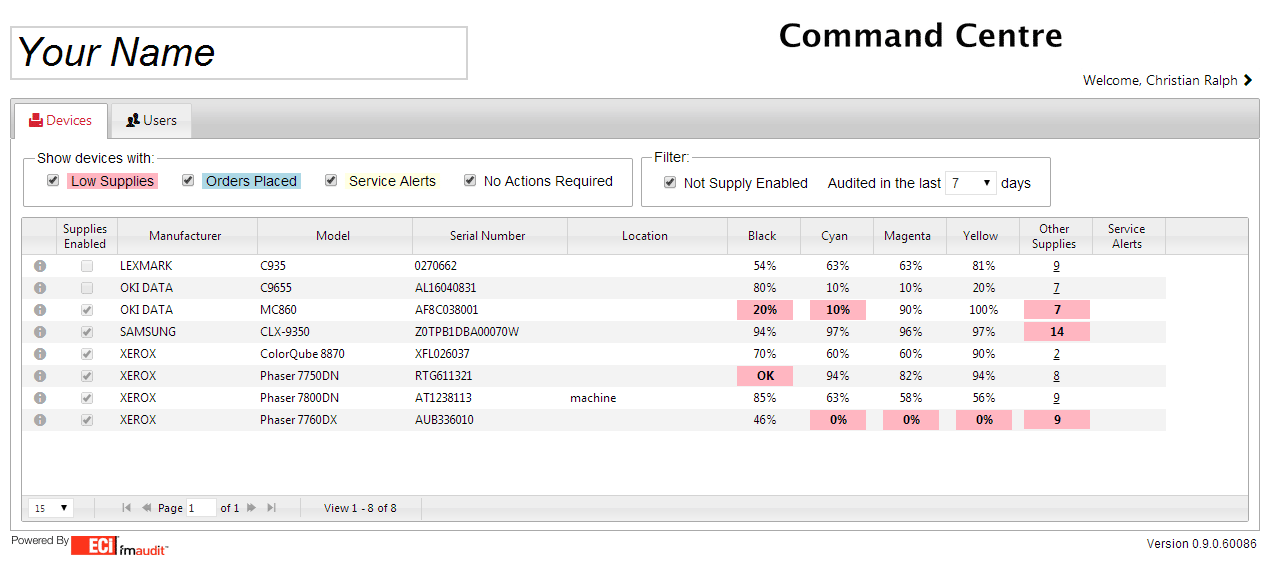The height and width of the screenshot is (567, 1275).
Task: Click the ECi fmaudit logo
Action: [119, 546]
